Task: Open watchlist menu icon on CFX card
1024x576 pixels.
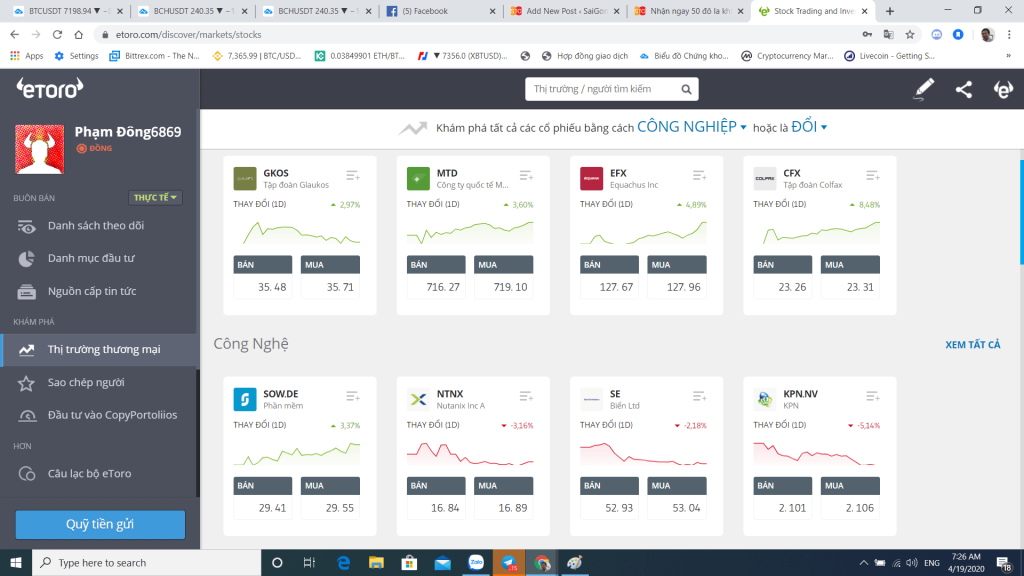Action: tap(872, 176)
